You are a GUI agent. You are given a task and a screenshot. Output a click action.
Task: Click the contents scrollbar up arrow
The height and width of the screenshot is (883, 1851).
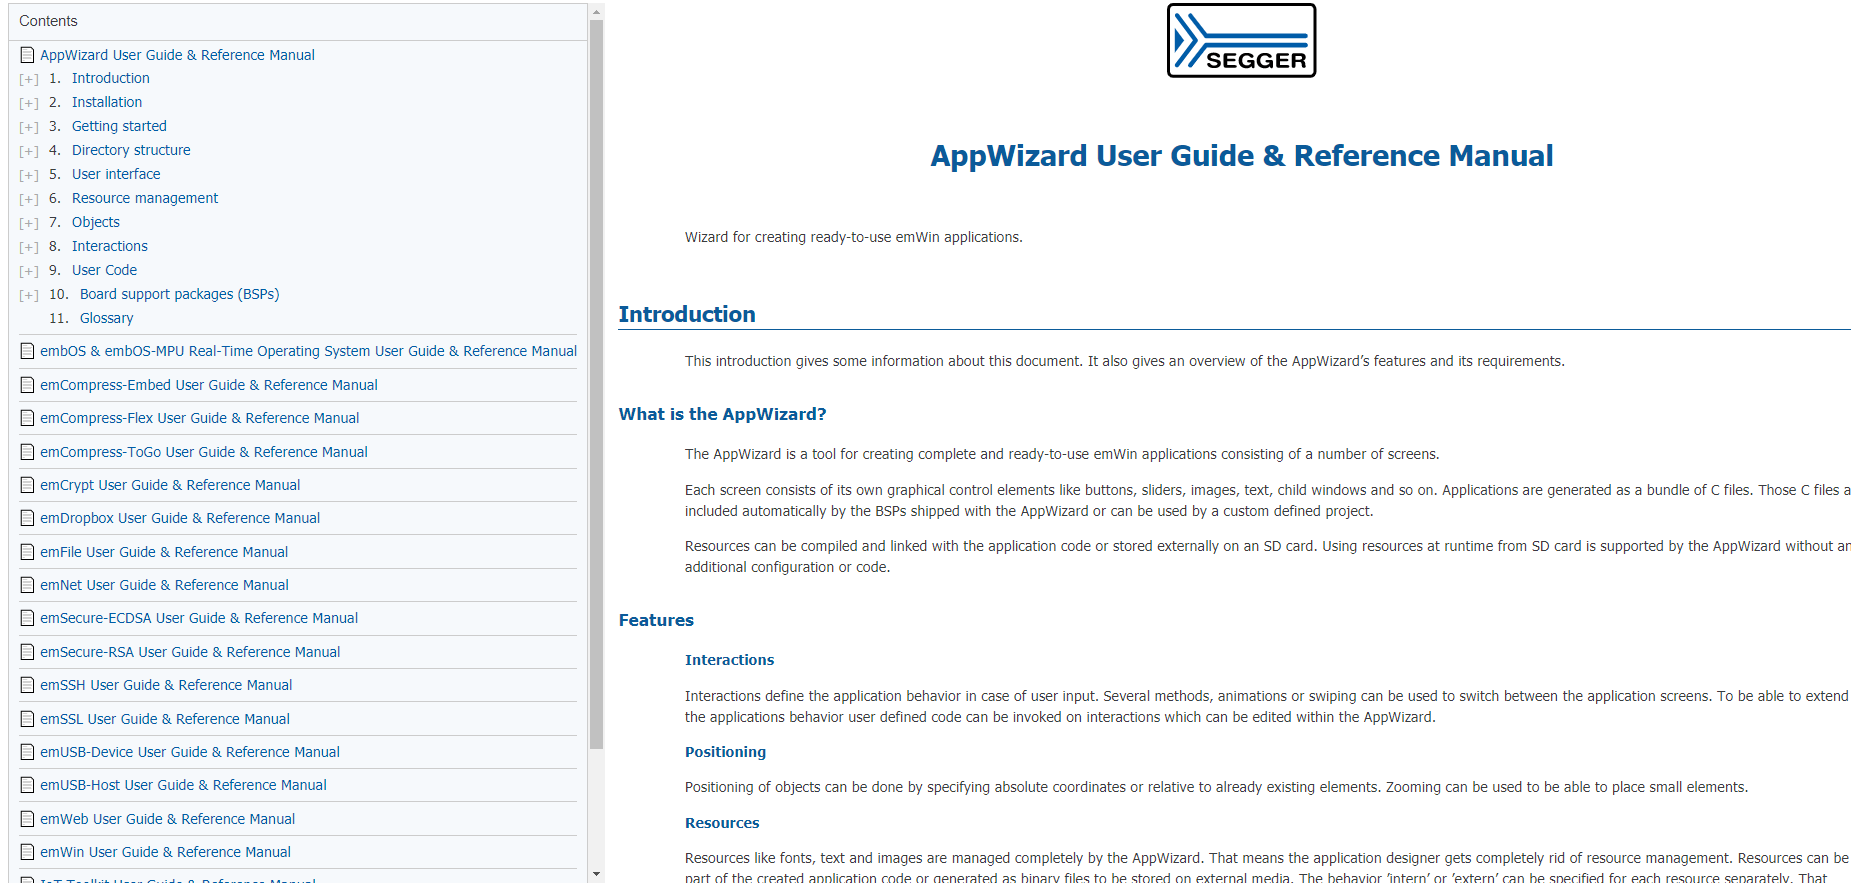click(597, 12)
